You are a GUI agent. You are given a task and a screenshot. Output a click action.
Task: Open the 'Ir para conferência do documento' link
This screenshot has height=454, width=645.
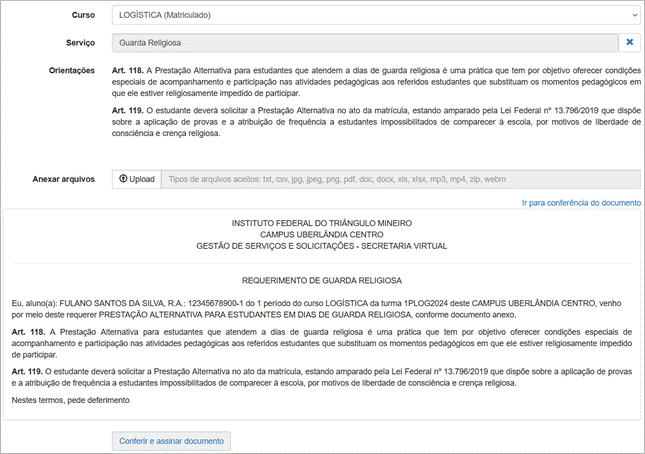581,203
